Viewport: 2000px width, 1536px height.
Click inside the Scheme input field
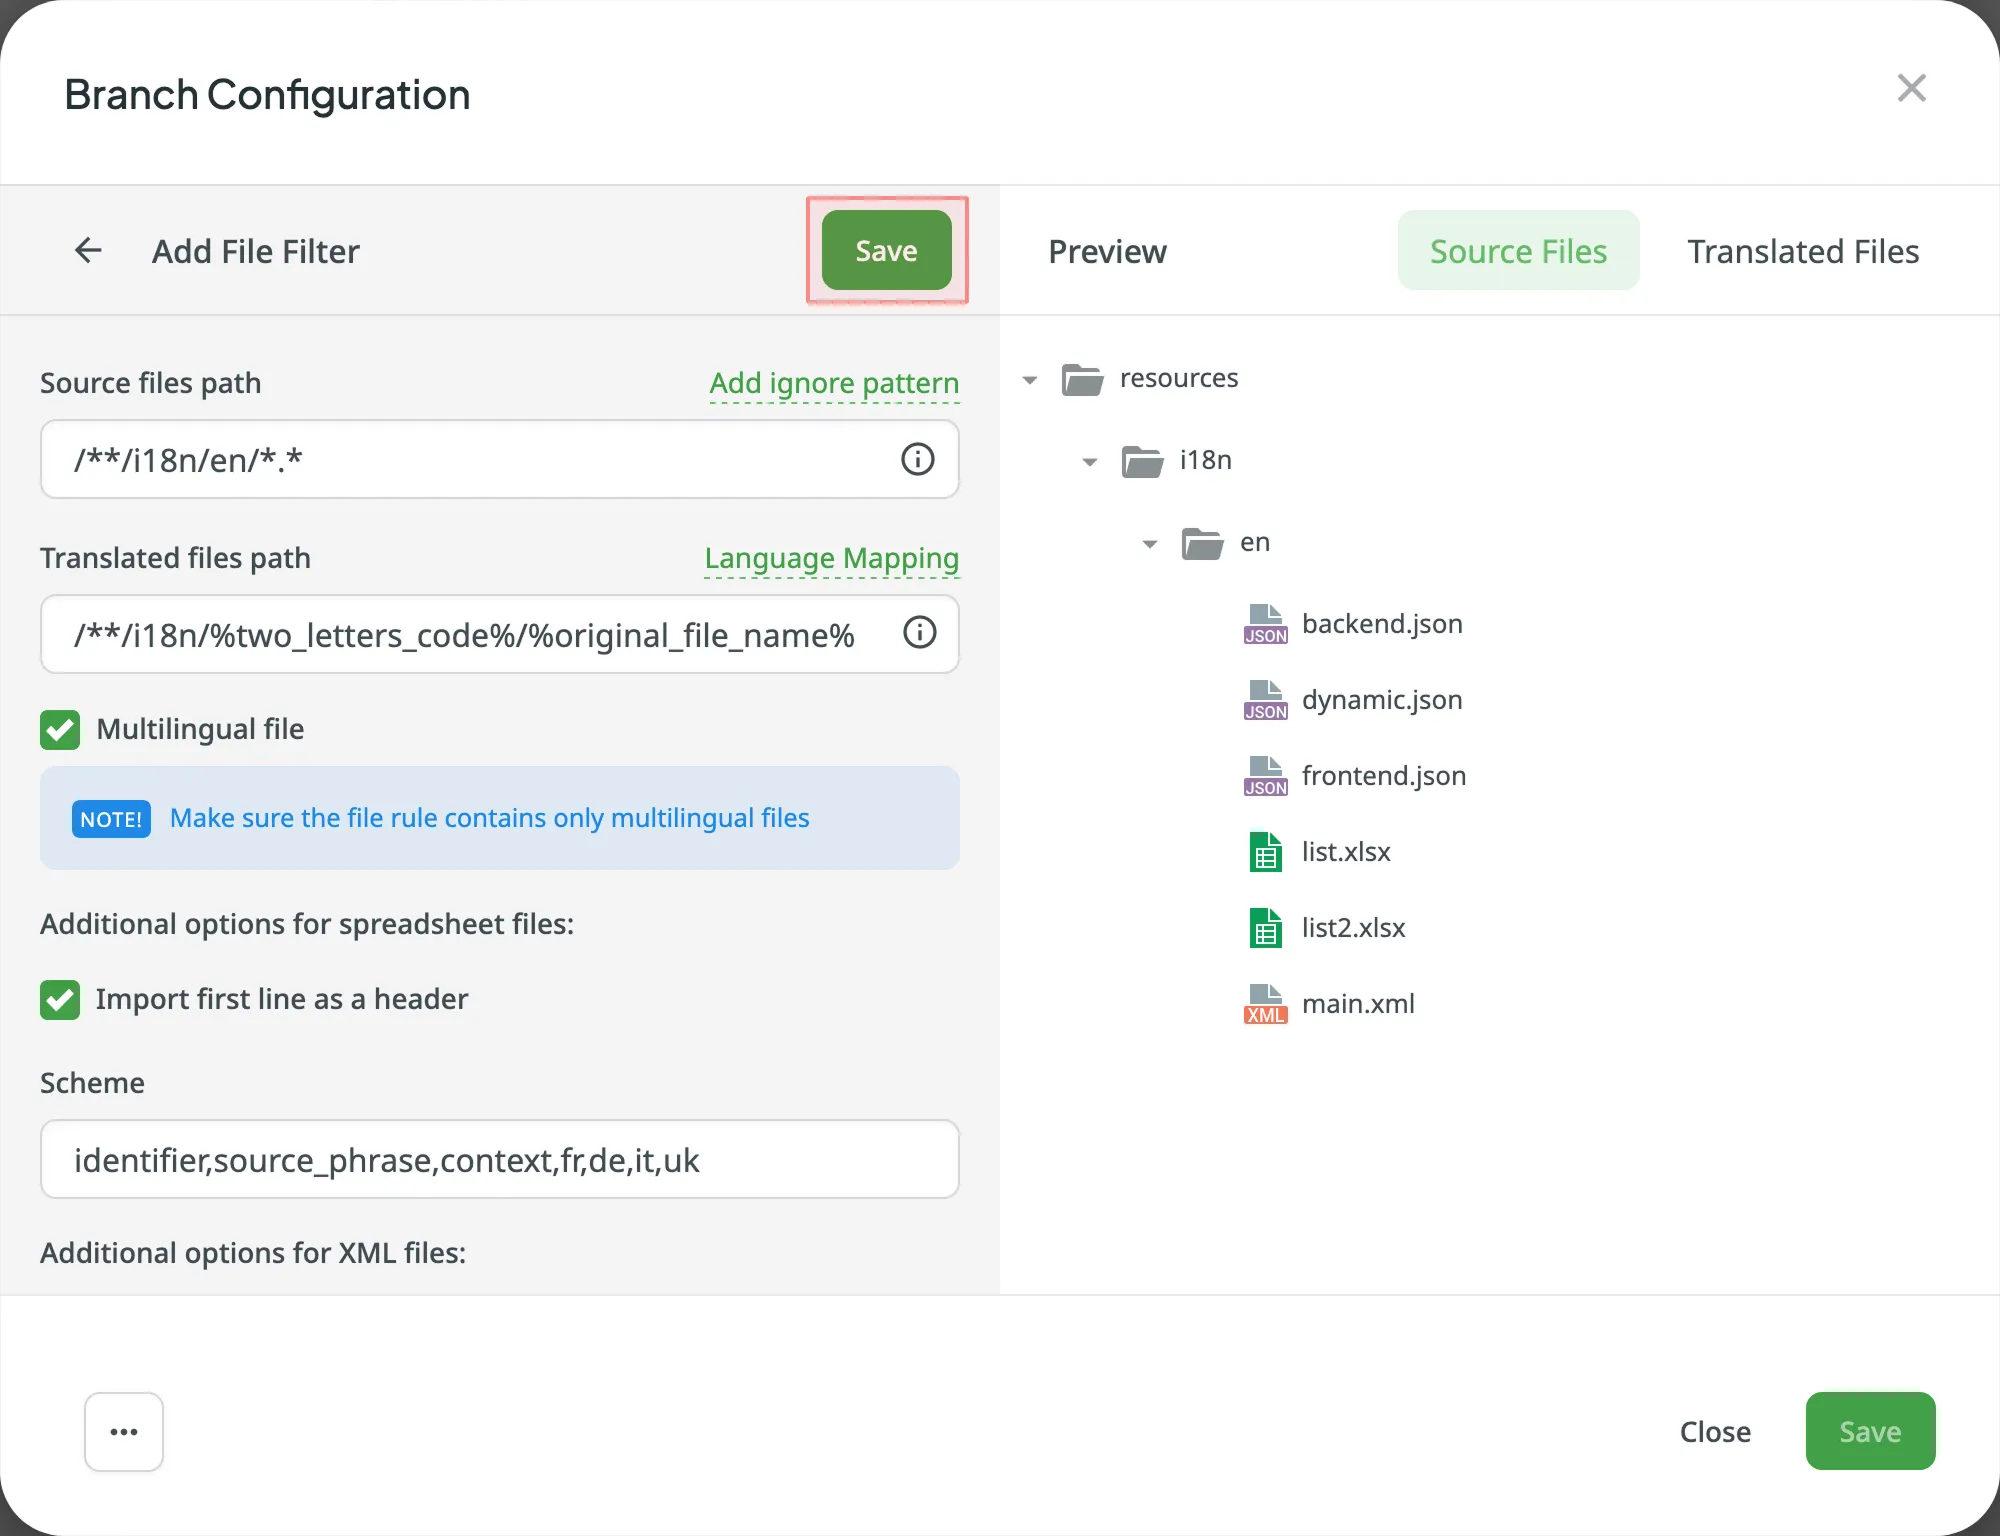pyautogui.click(x=499, y=1159)
